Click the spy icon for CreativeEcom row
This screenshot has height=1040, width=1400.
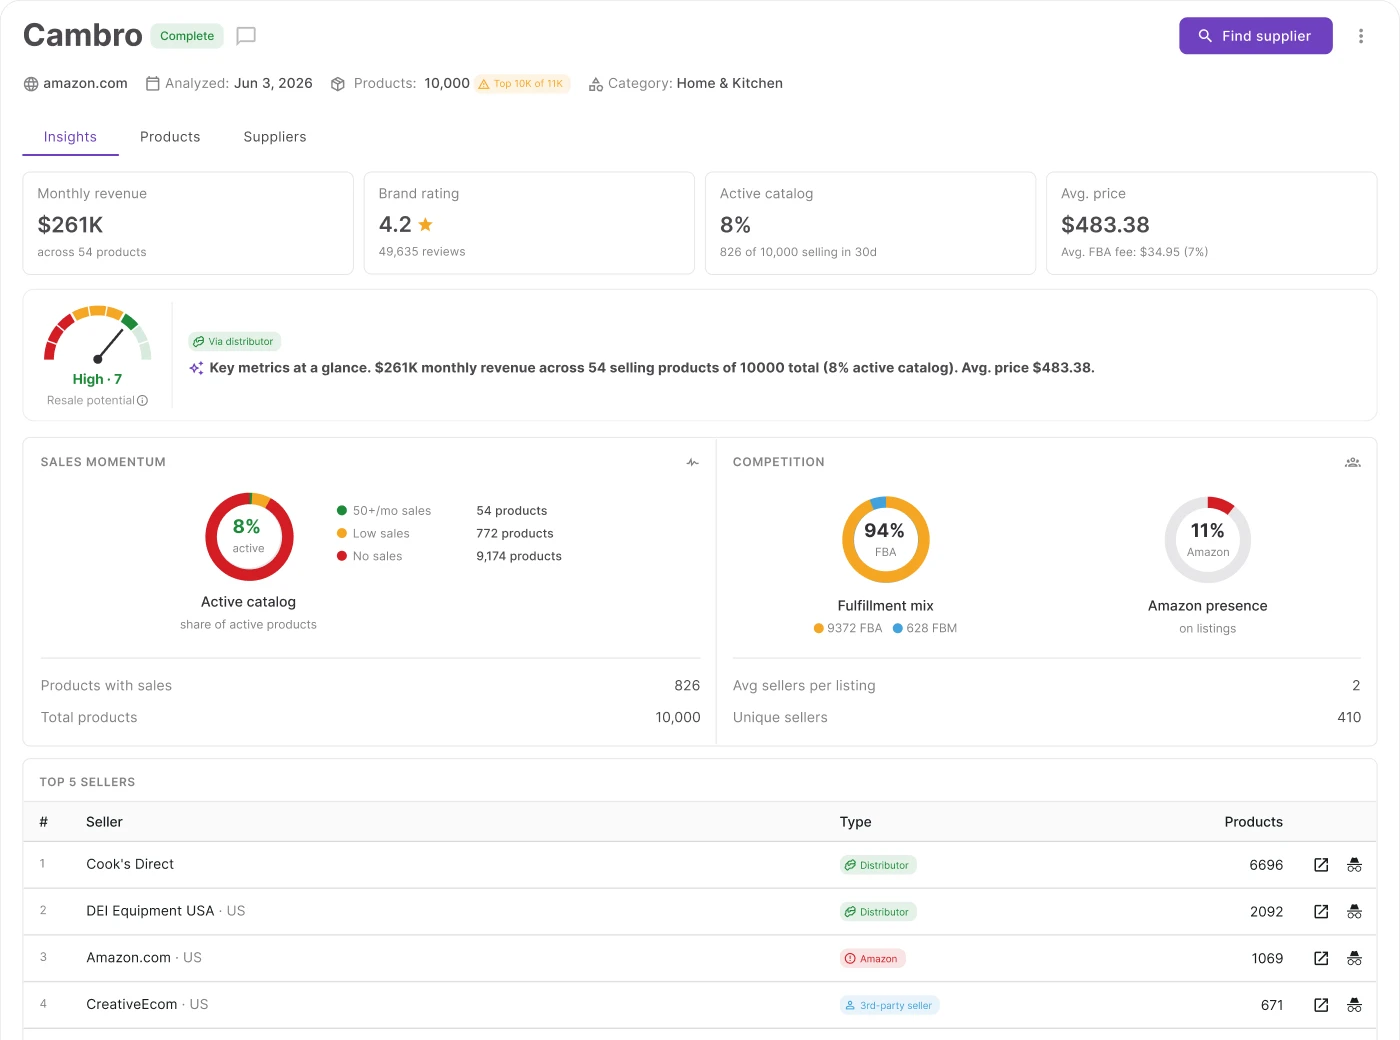coord(1354,1005)
